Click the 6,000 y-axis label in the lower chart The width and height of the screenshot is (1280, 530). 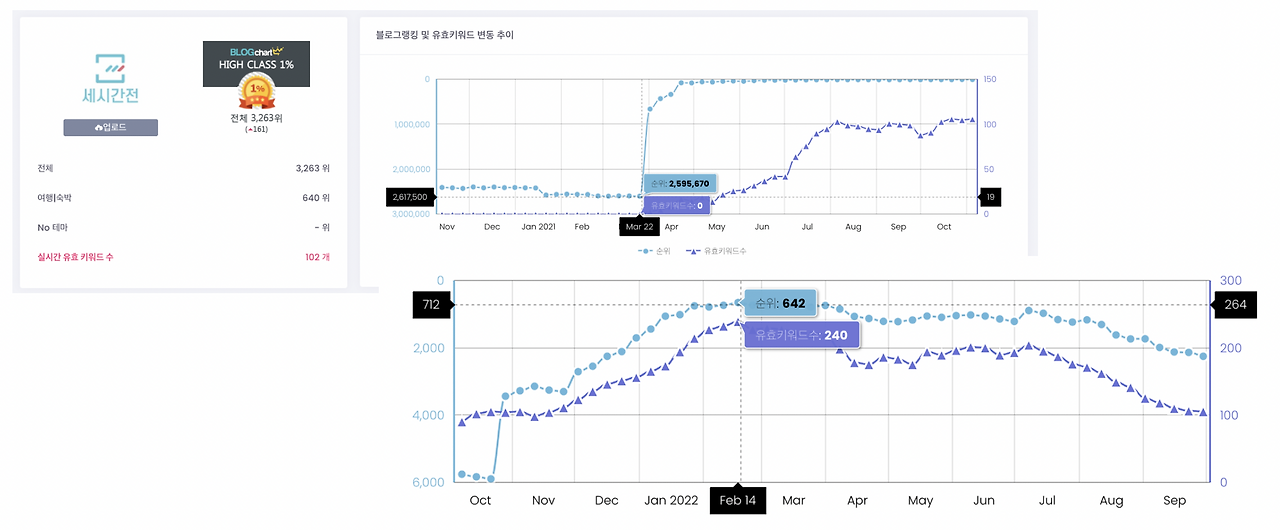(427, 482)
